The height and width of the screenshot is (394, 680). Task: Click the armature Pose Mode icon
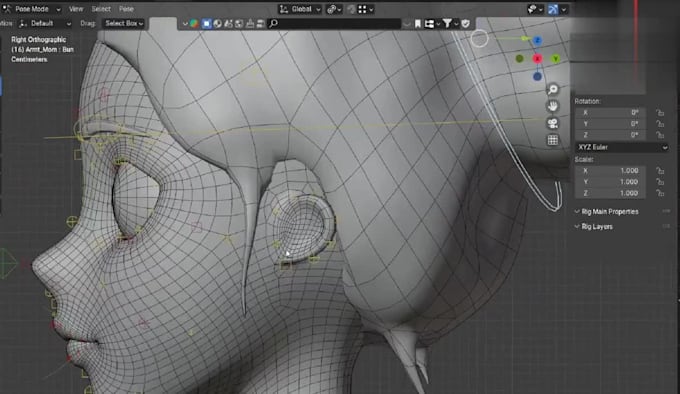pos(7,9)
